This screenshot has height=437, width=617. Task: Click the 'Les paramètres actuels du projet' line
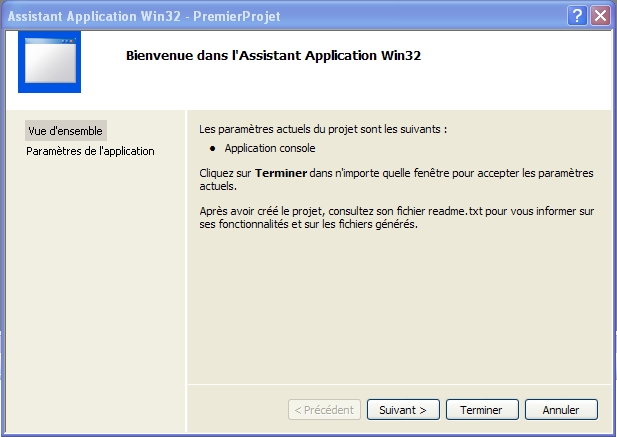(323, 130)
